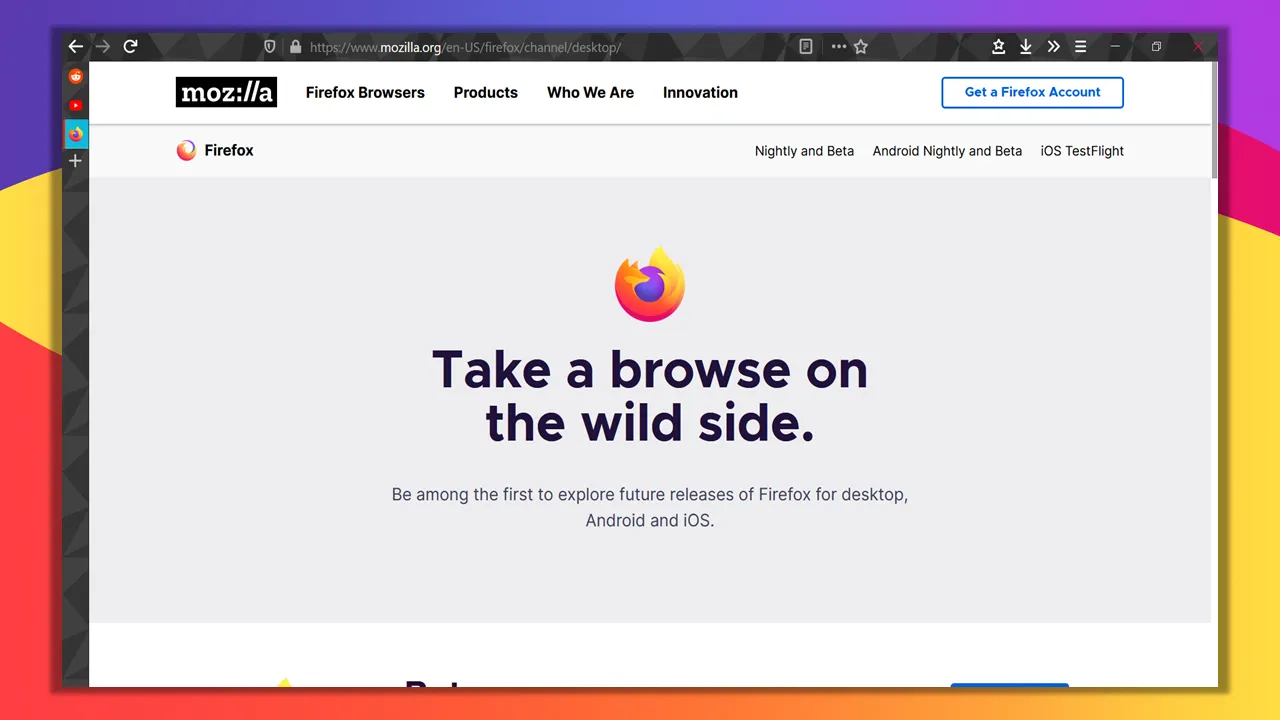Select Nightly and Beta
This screenshot has height=720, width=1280.
pyautogui.click(x=804, y=151)
